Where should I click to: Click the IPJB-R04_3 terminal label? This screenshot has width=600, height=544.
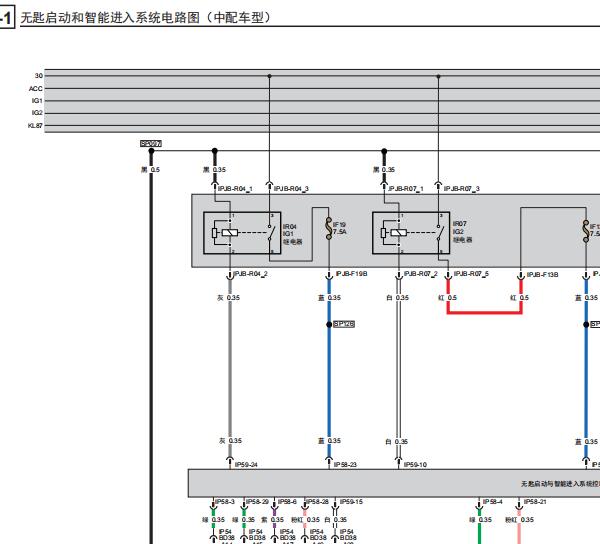pos(291,188)
